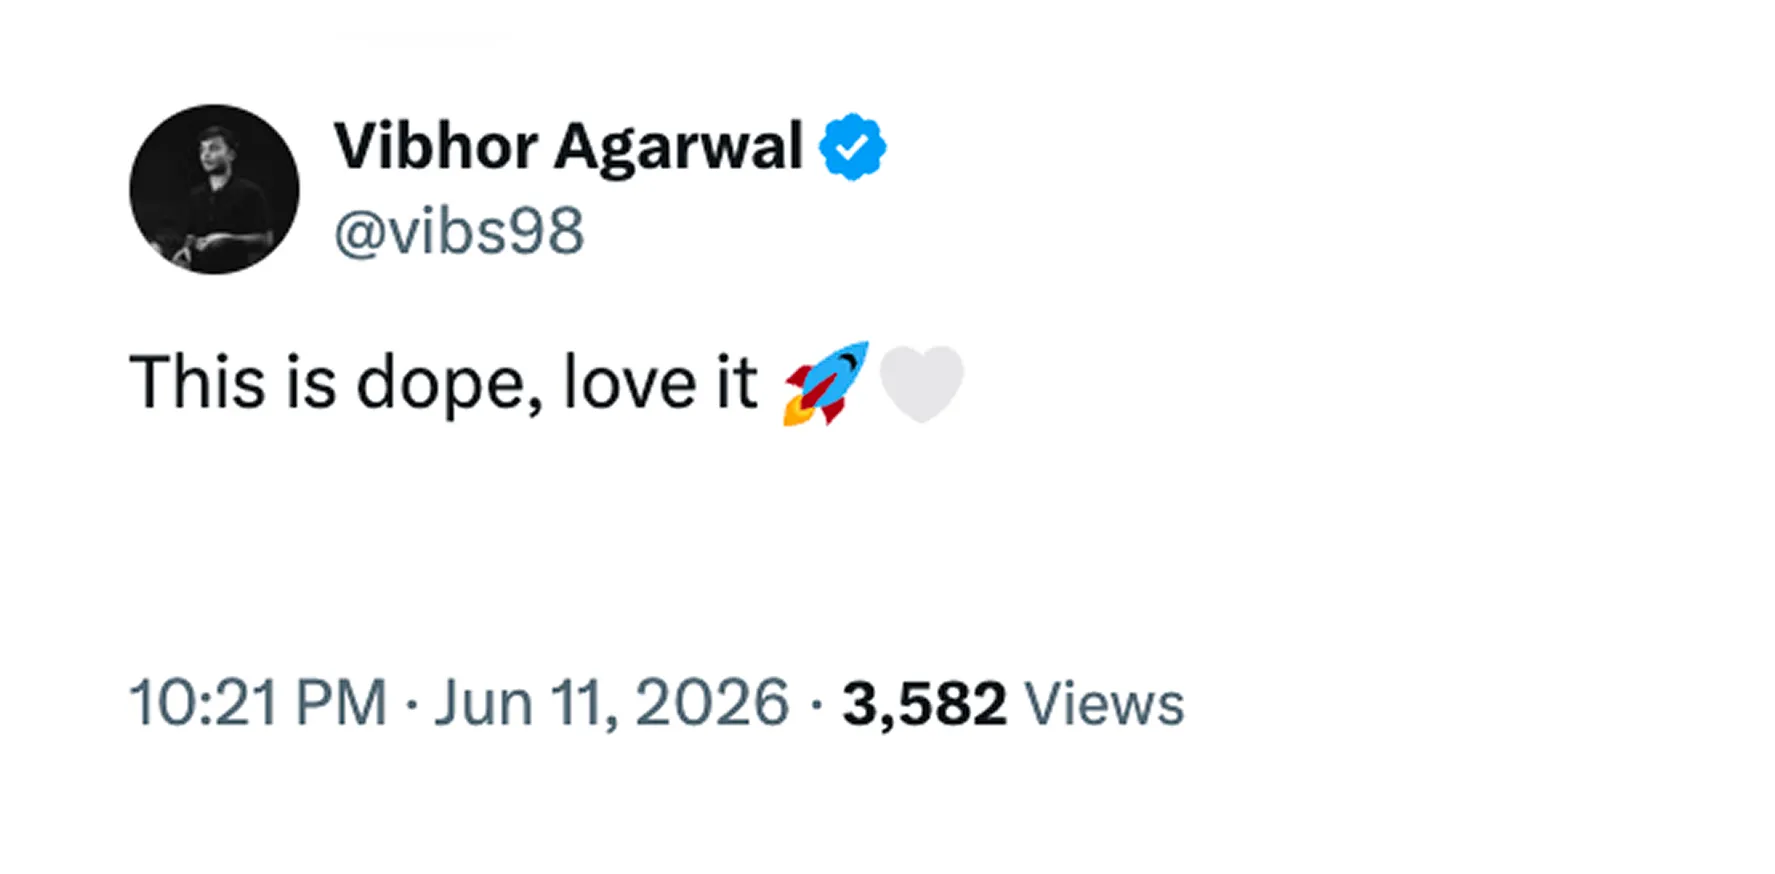The width and height of the screenshot is (1775, 874).
Task: Visit the @vibs98 handle
Action: click(x=459, y=232)
